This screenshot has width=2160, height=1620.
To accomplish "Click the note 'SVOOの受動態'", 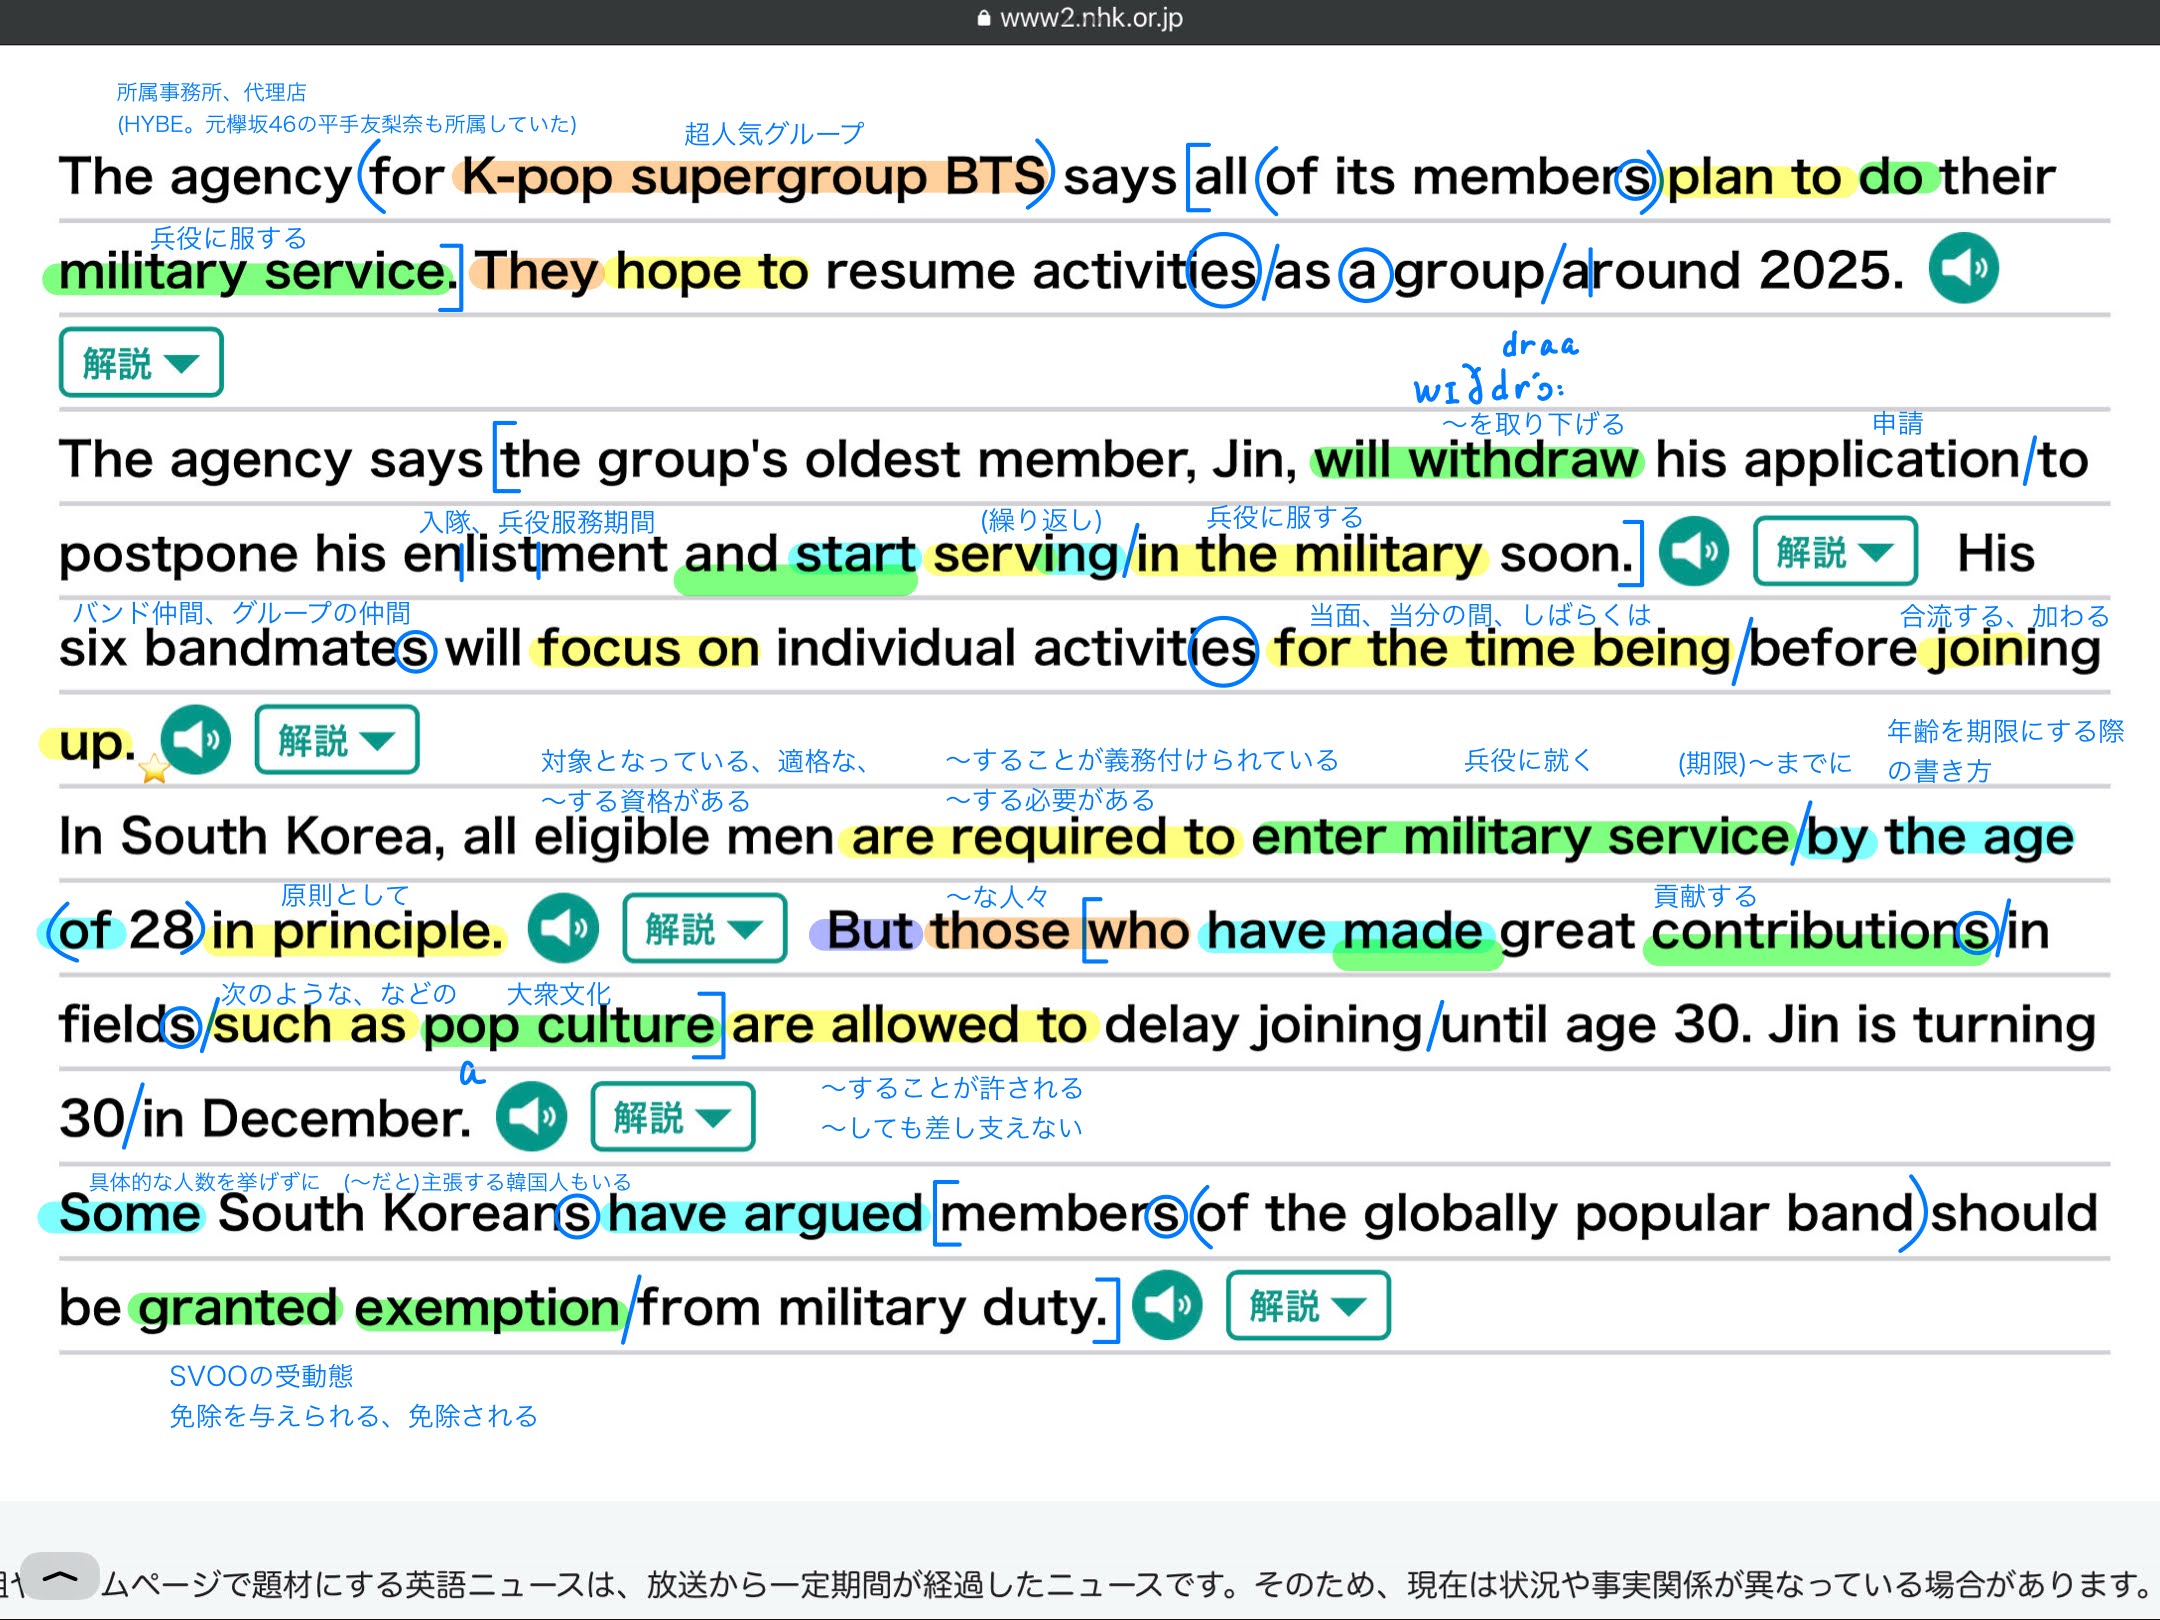I will click(261, 1376).
